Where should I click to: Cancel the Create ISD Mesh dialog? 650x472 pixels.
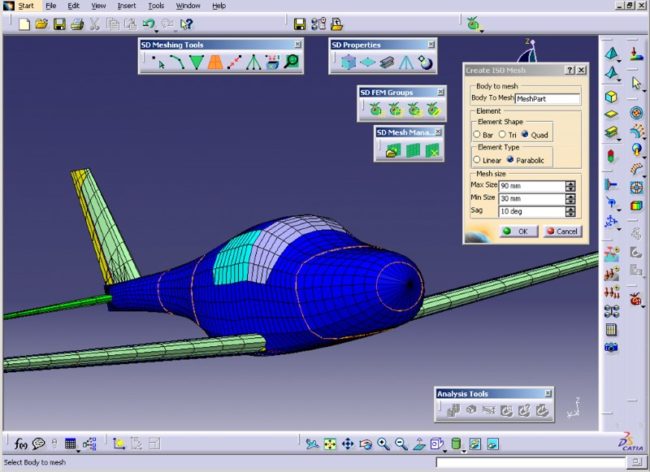pos(563,231)
